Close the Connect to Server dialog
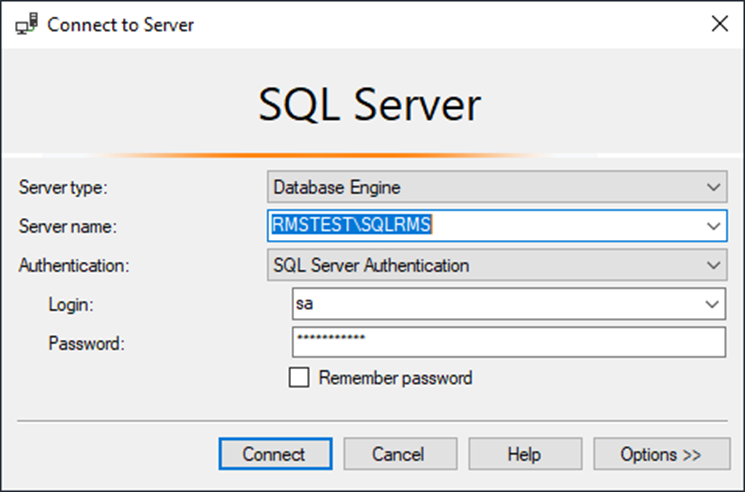 (x=720, y=24)
